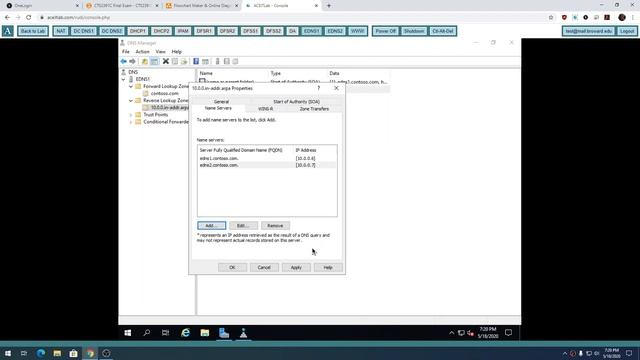Click the Back arrow in DNS Manager toolbar
This screenshot has width=640, height=360.
pos(123,61)
